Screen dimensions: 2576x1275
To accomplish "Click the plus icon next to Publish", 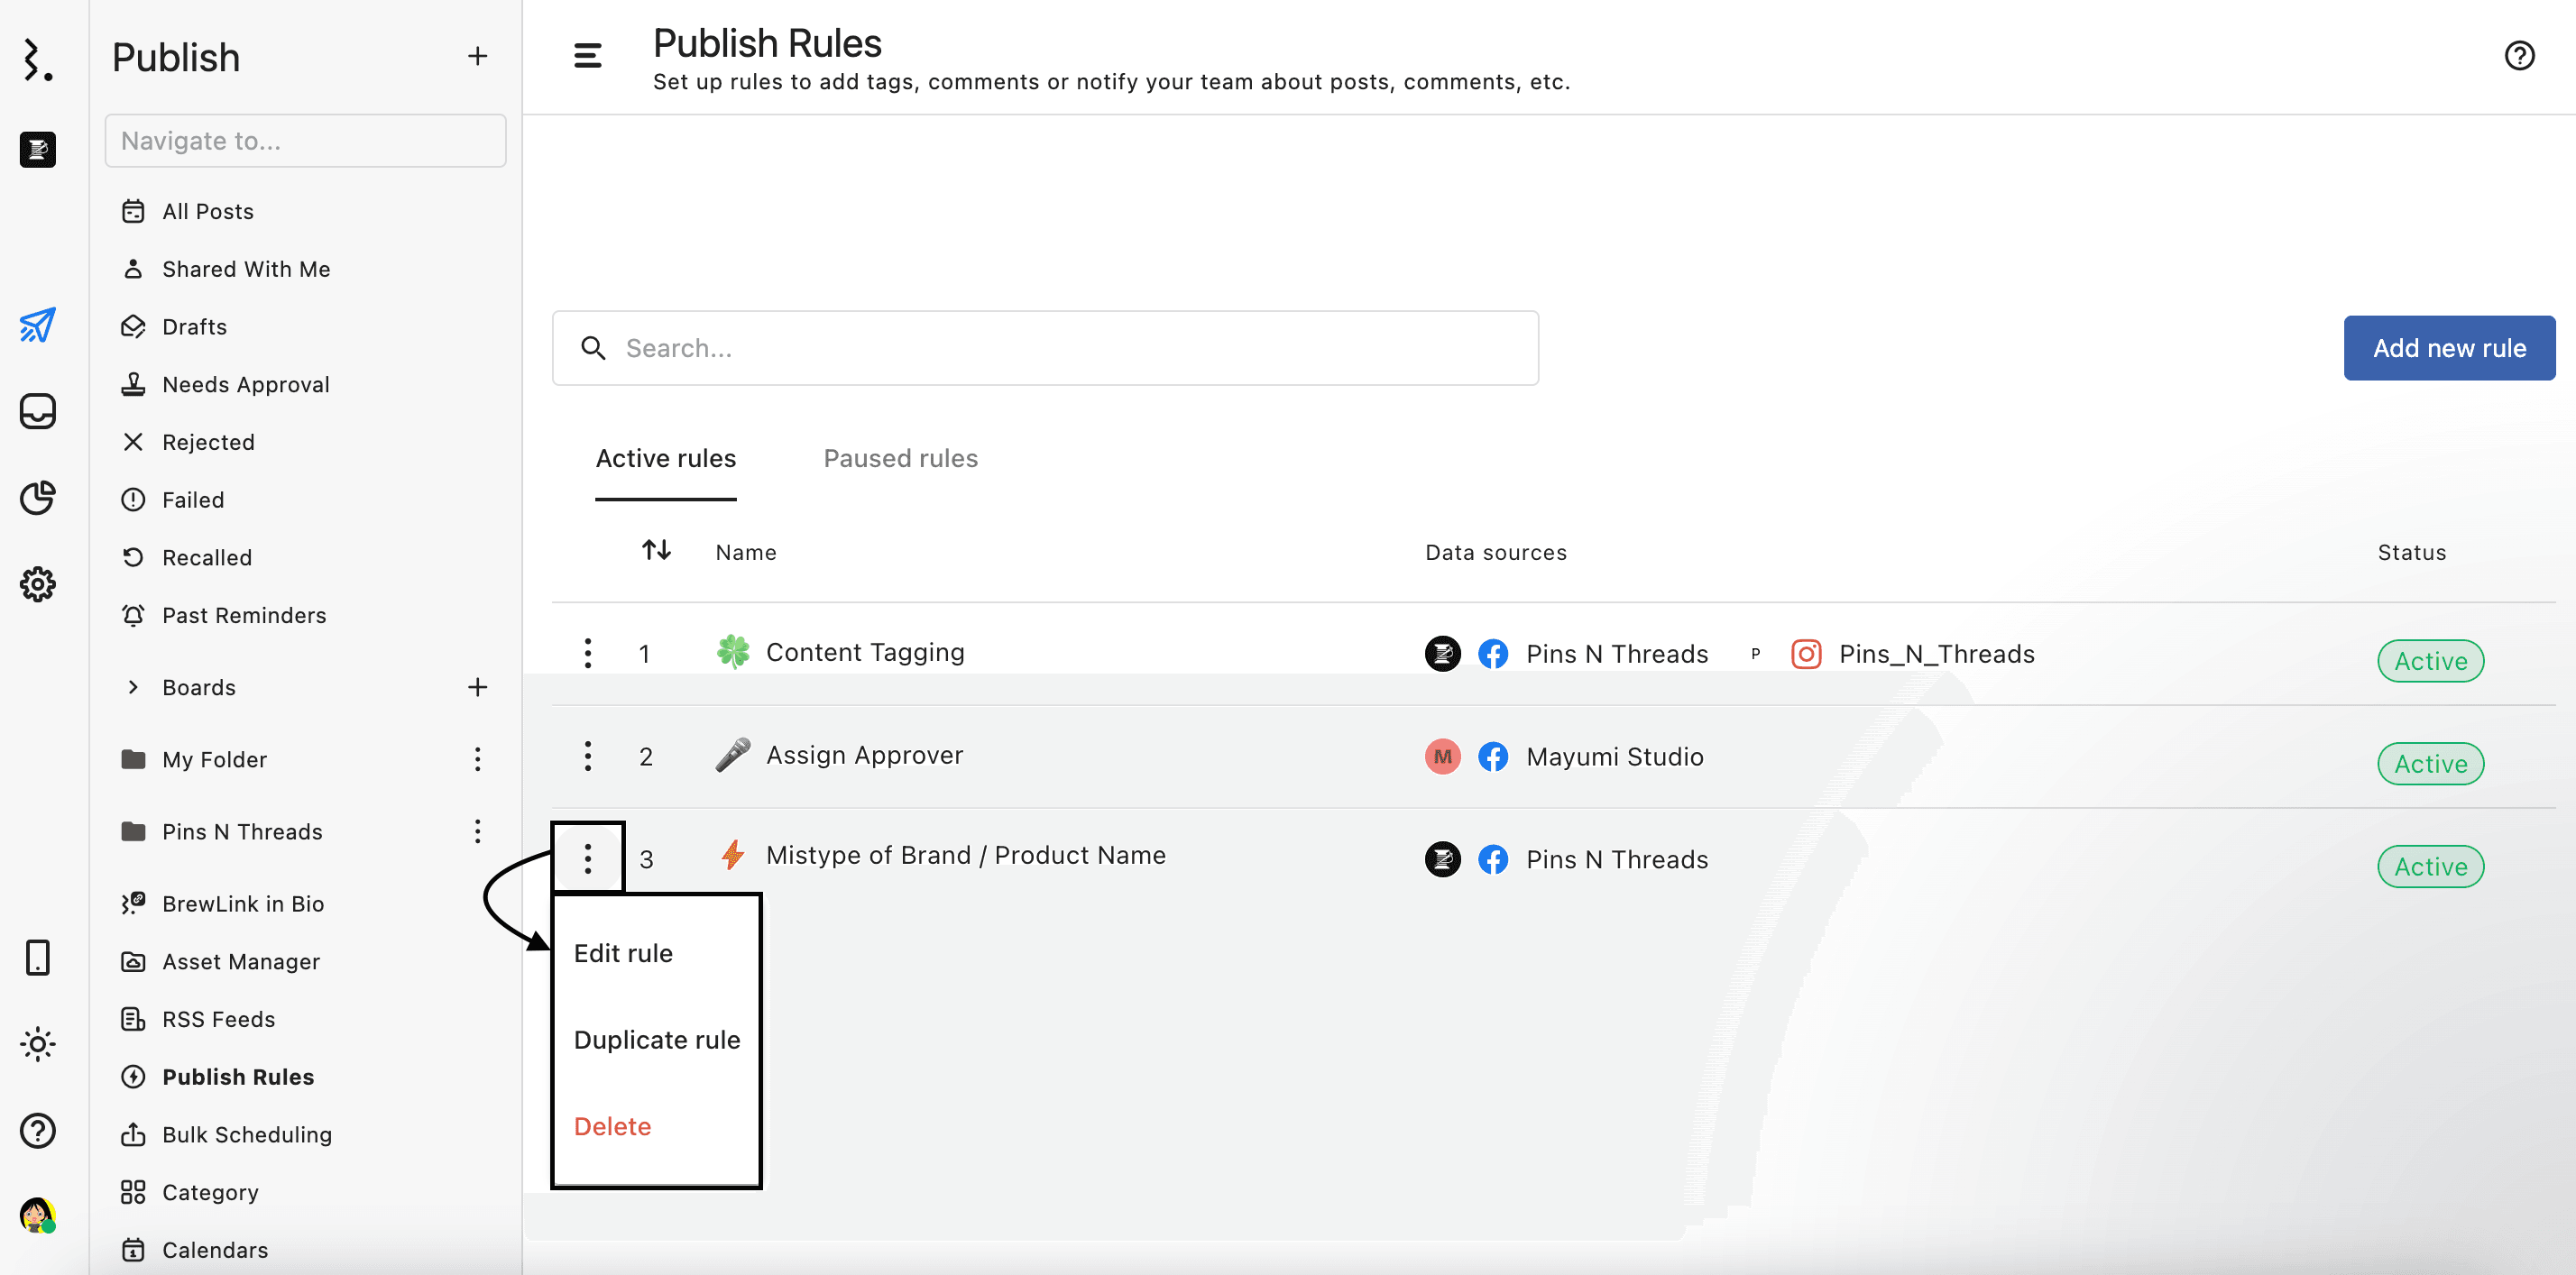I will pyautogui.click(x=477, y=56).
